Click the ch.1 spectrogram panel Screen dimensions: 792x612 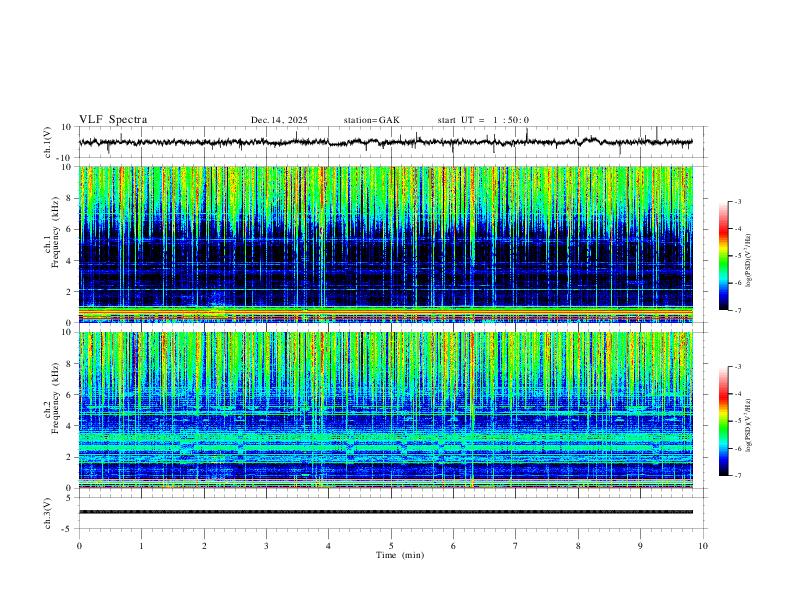pyautogui.click(x=385, y=244)
